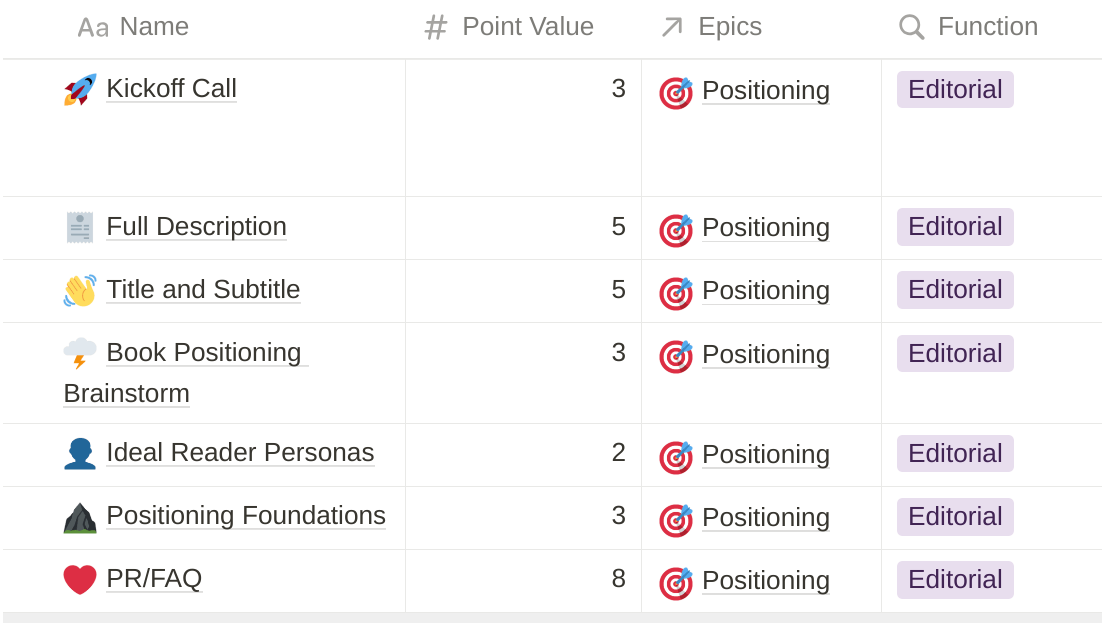Open the Ideal Reader Personas page
The width and height of the screenshot is (1102, 623).
[240, 453]
